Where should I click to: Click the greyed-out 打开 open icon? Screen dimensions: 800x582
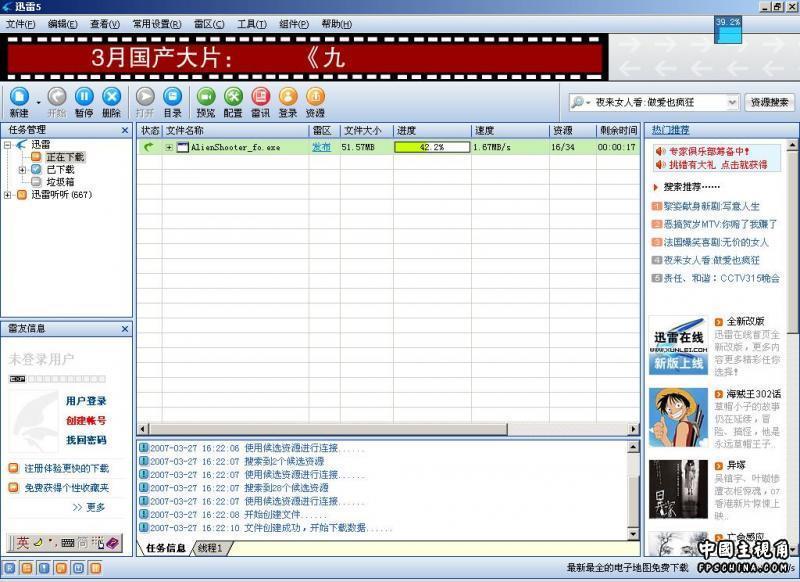coord(145,96)
